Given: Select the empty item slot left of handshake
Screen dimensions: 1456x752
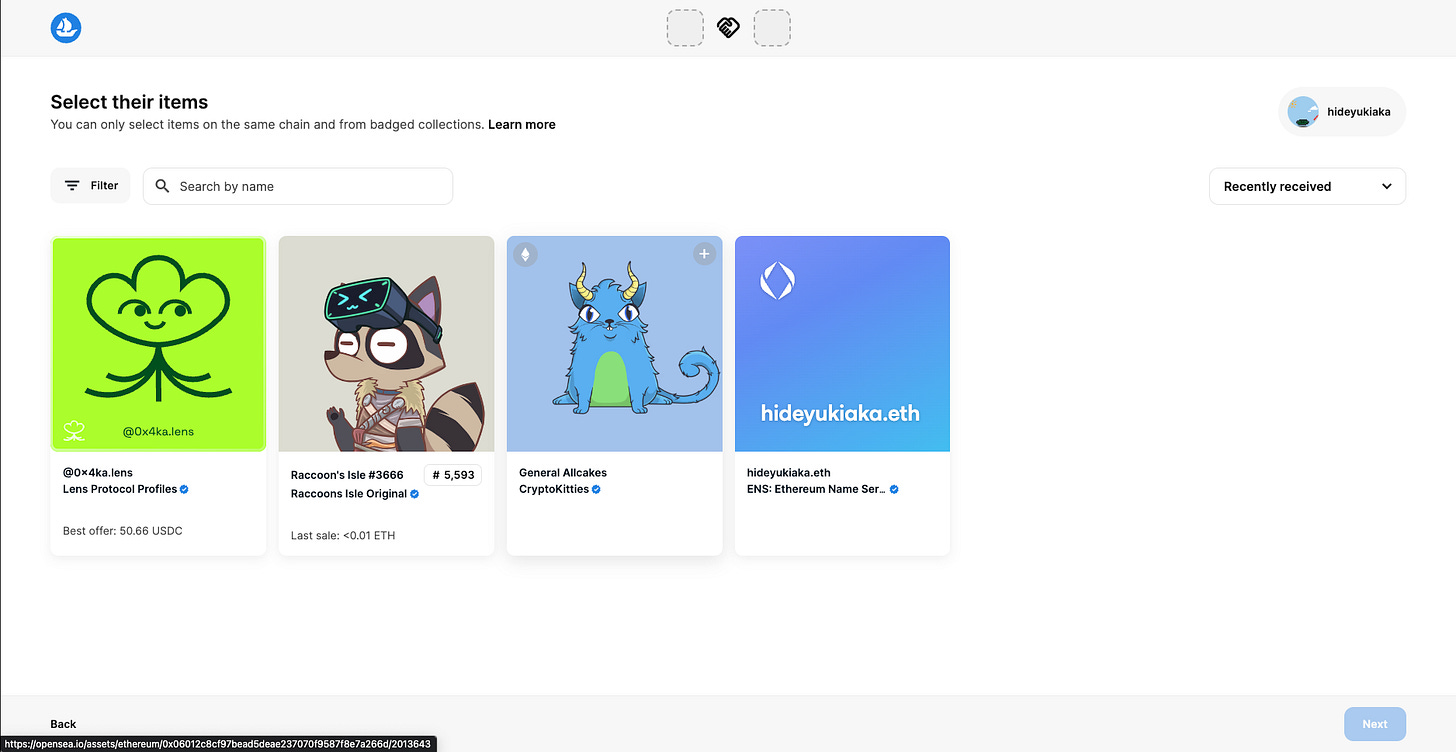Looking at the screenshot, I should [685, 28].
